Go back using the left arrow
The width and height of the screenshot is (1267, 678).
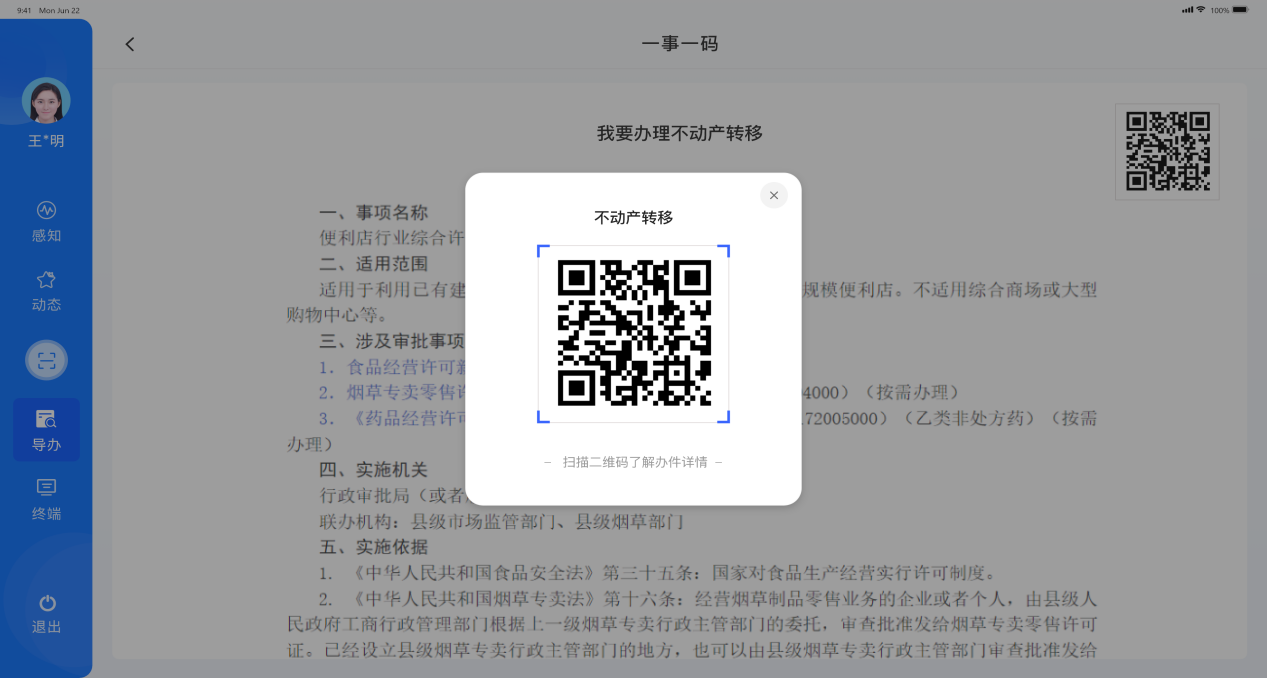point(129,44)
